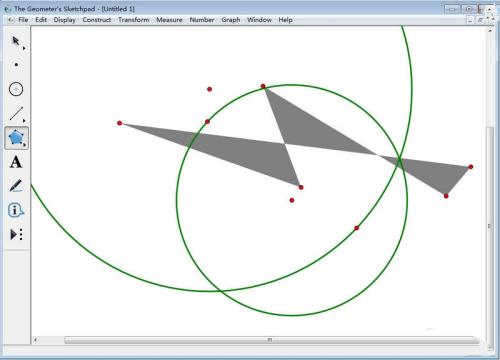This screenshot has height=360, width=500.
Task: Select the Selection Arrow tool
Action: pyautogui.click(x=16, y=41)
